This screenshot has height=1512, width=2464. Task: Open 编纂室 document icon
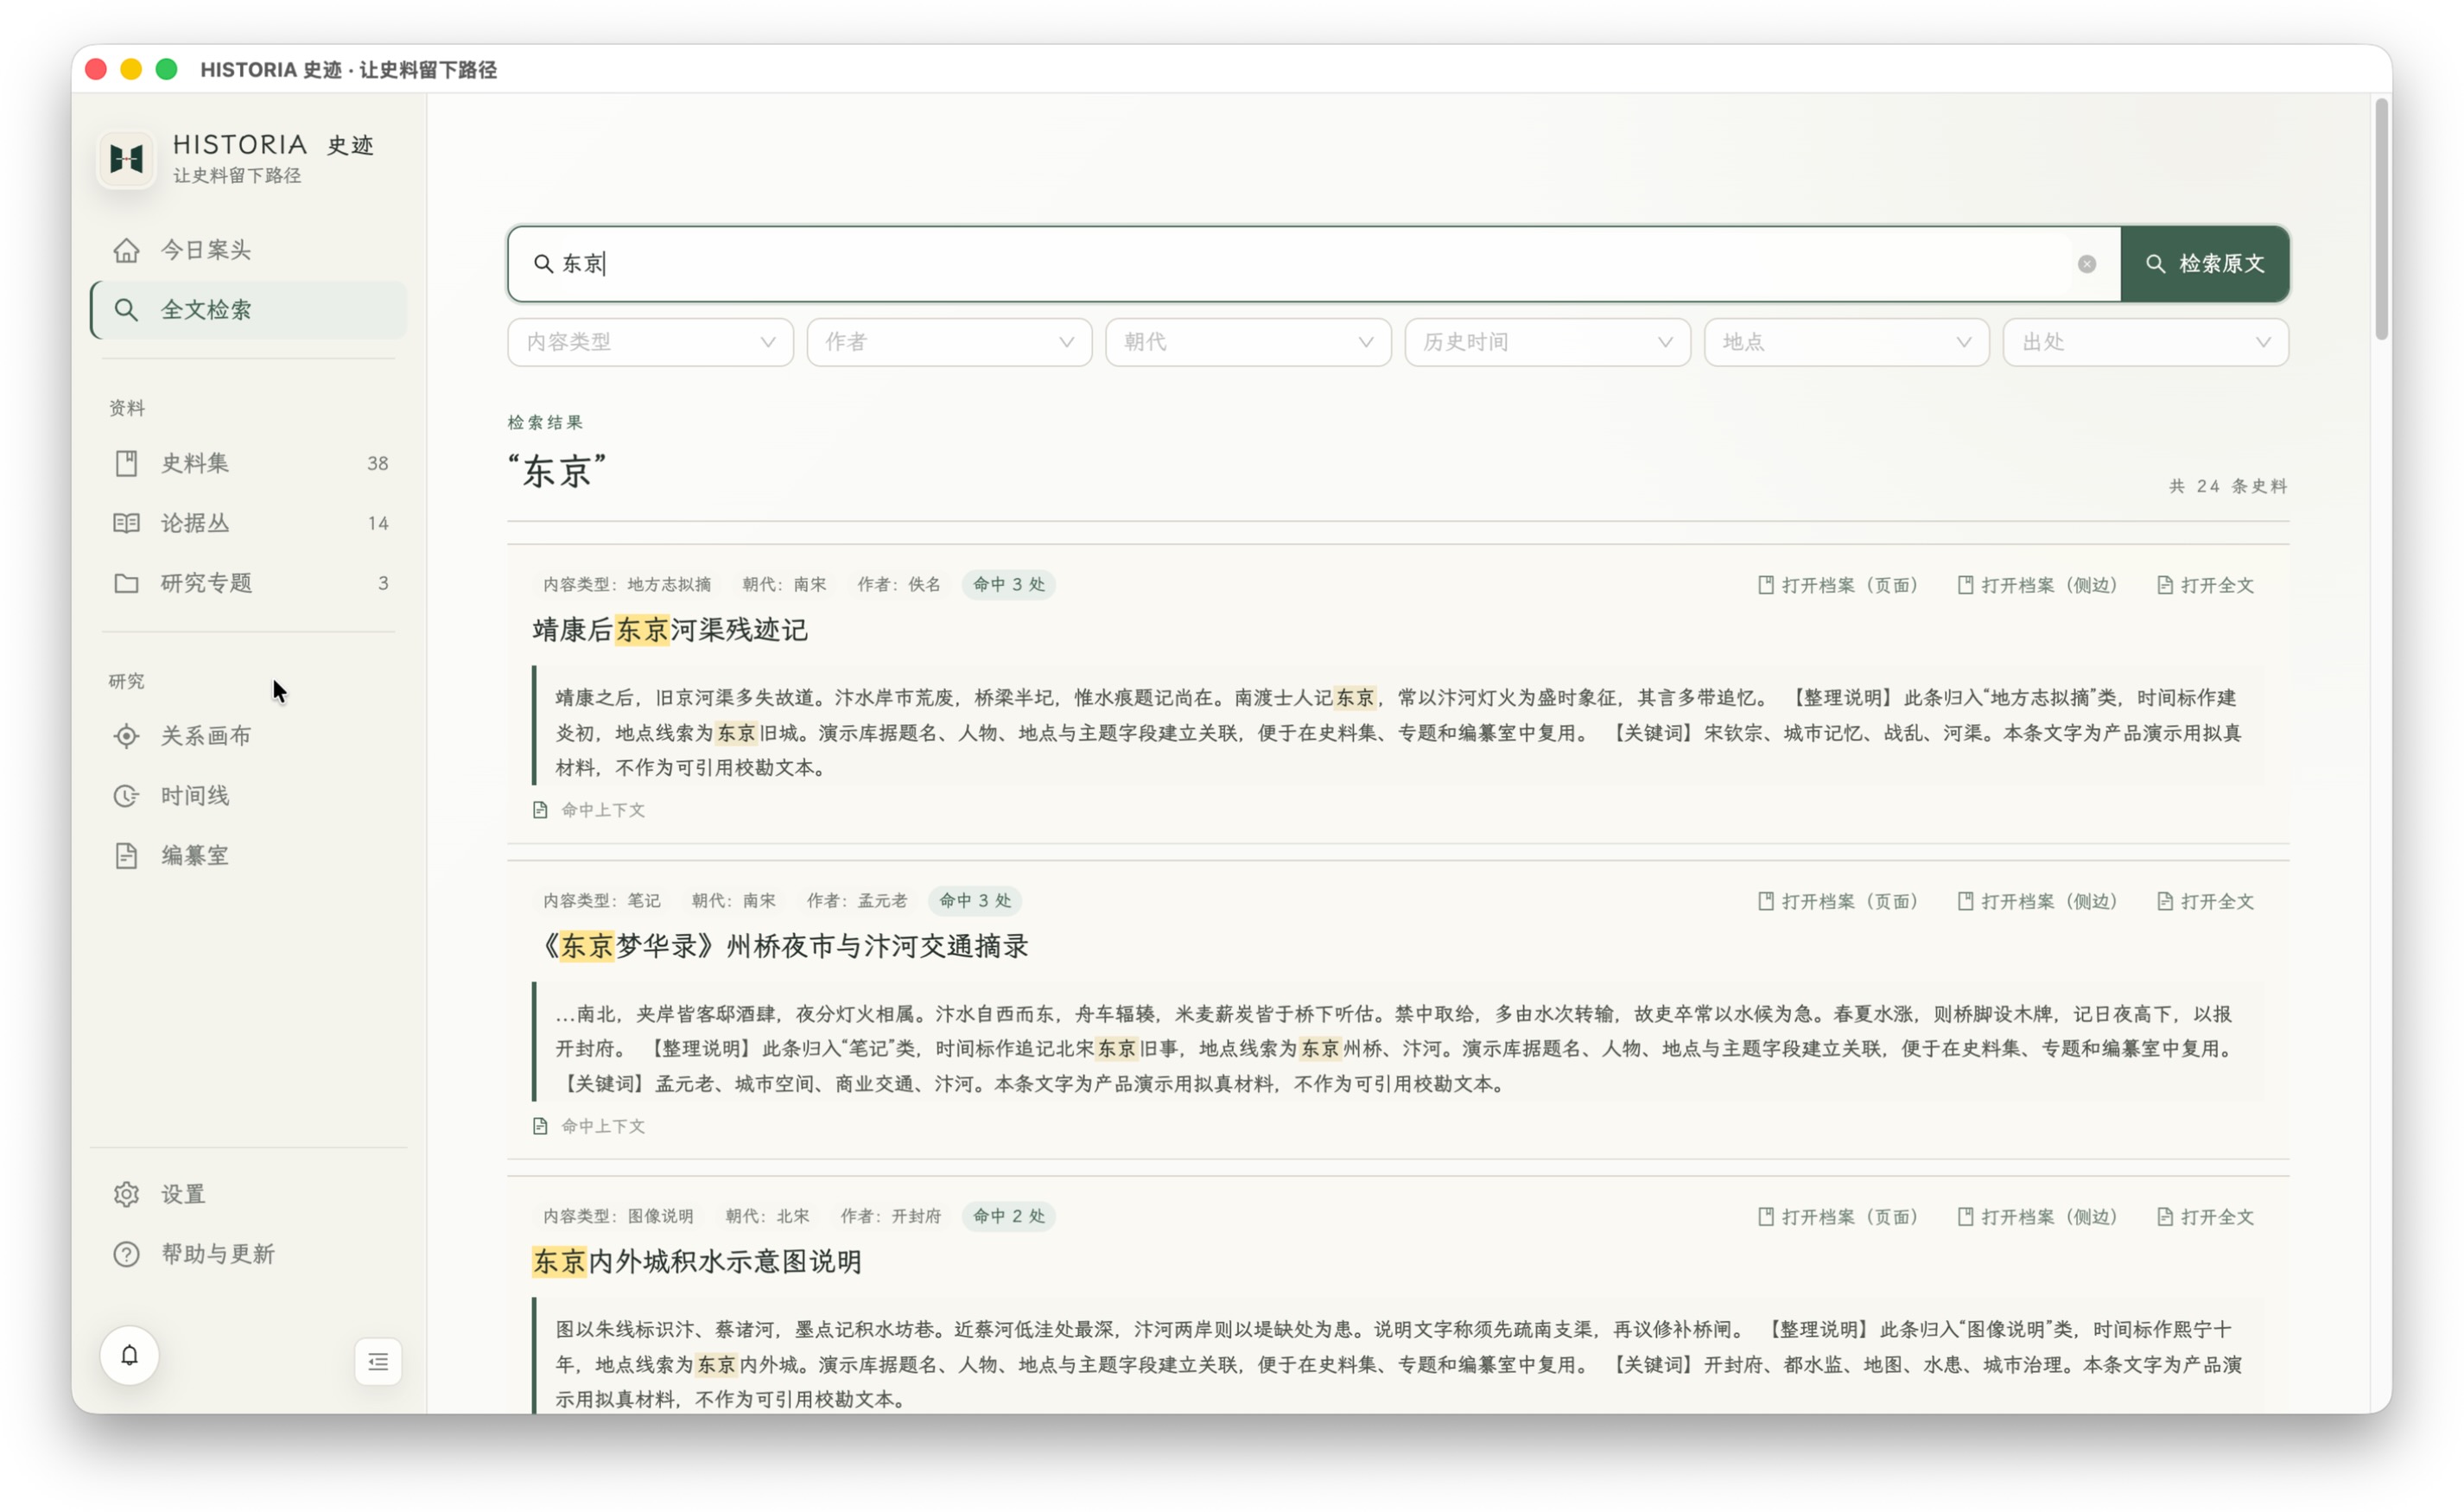coord(126,856)
